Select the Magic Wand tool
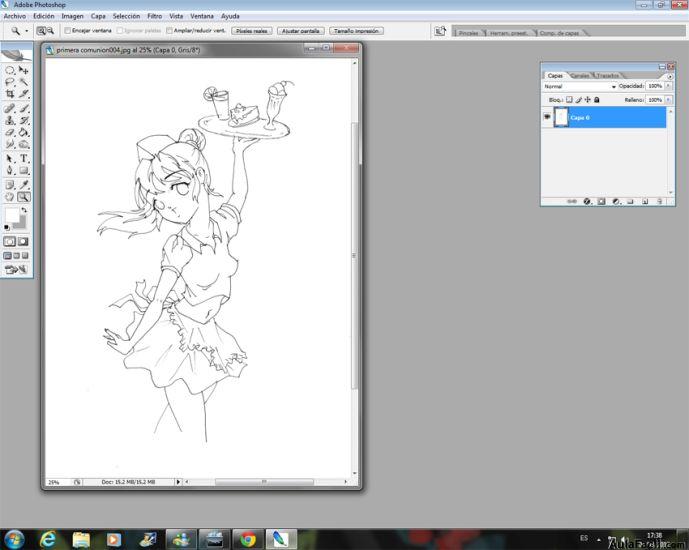This screenshot has width=689, height=550. click(24, 82)
